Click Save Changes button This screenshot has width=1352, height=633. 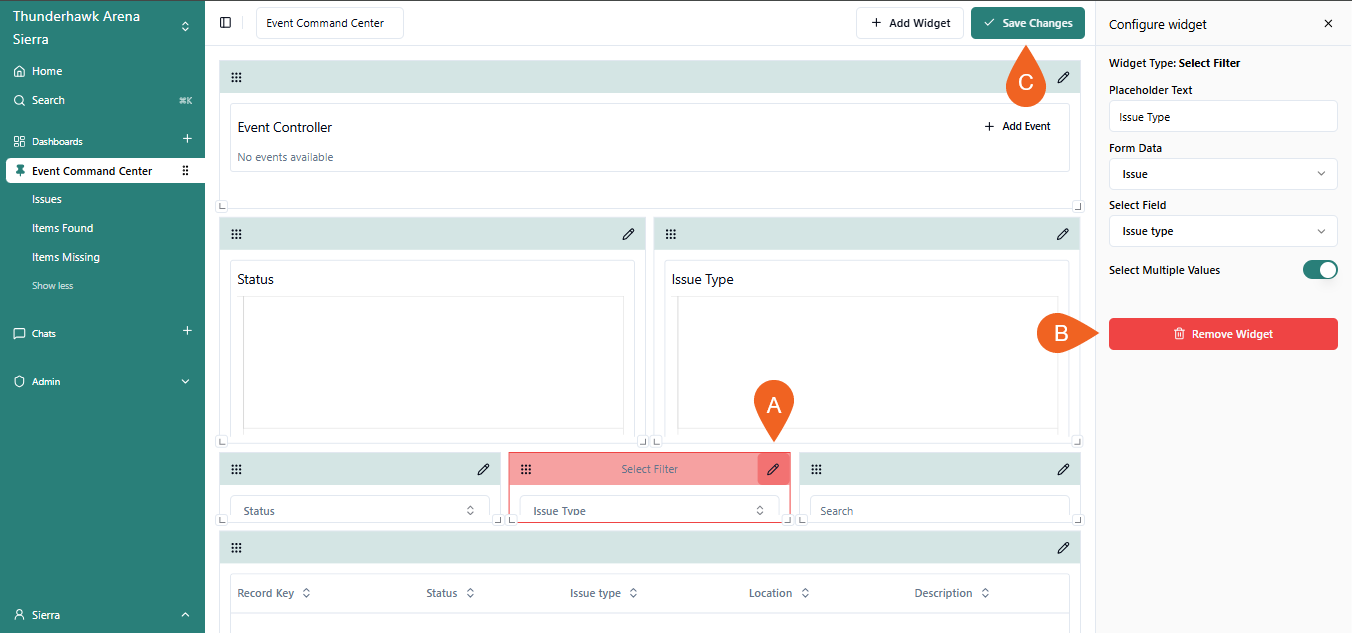1027,23
